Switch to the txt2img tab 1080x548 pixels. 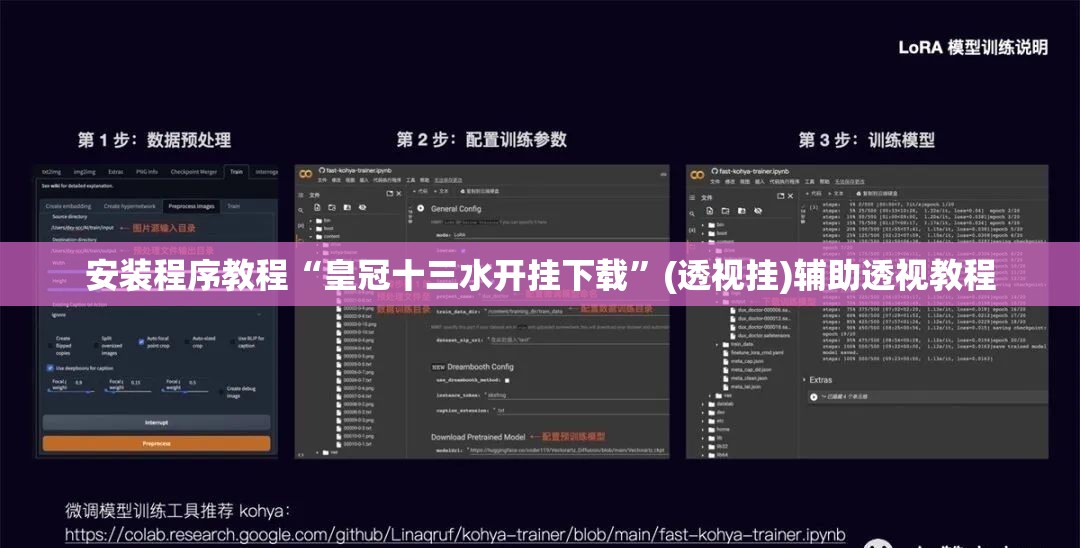coord(51,171)
